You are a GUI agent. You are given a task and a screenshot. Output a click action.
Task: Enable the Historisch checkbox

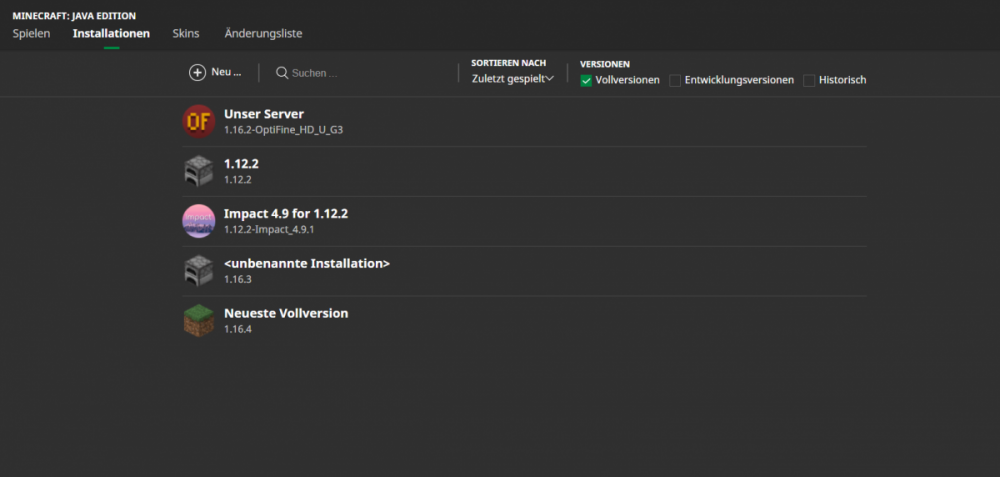point(809,80)
